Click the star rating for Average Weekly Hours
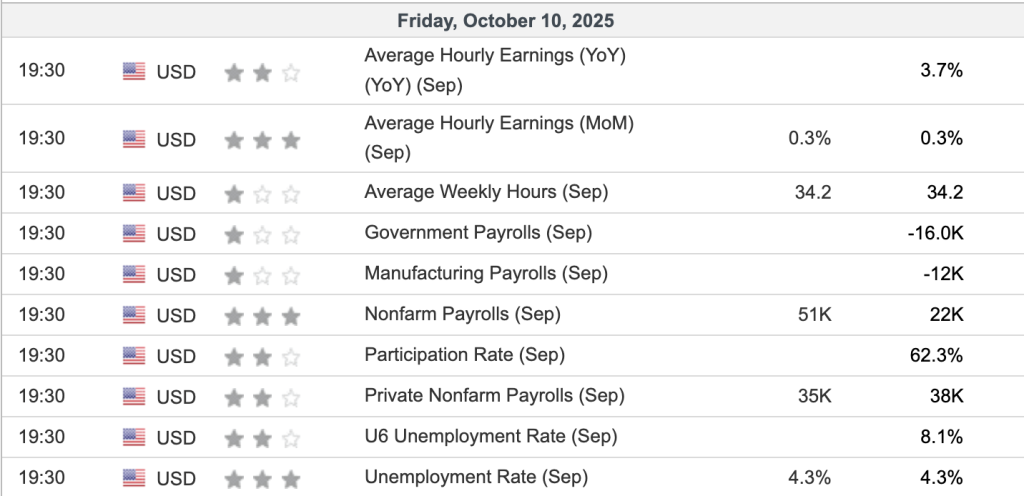This screenshot has width=1024, height=496. (262, 193)
